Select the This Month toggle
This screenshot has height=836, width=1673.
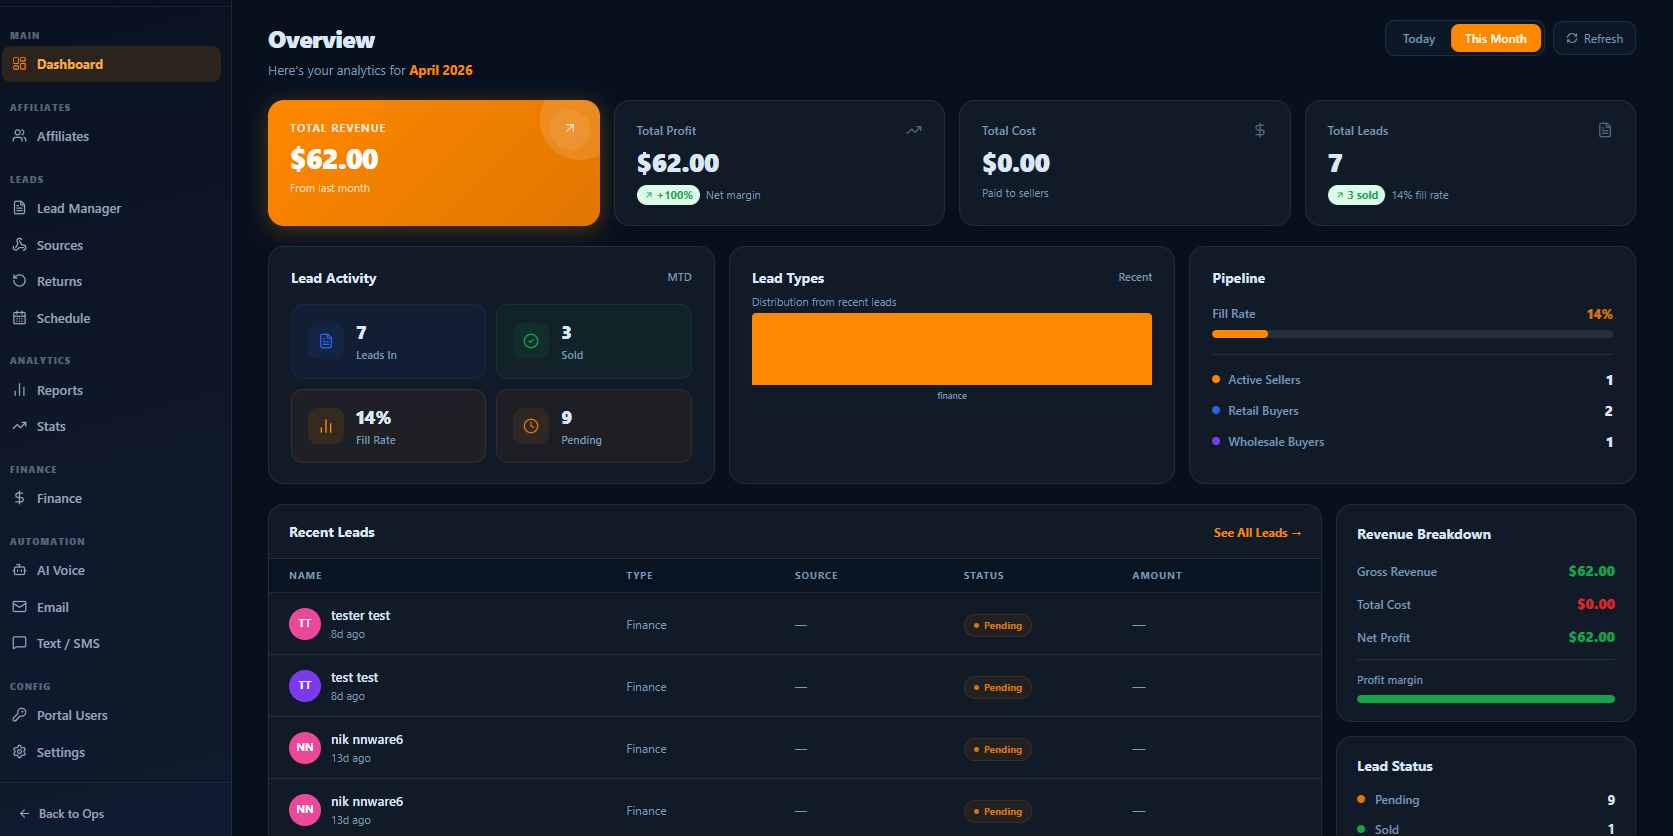click(x=1495, y=39)
